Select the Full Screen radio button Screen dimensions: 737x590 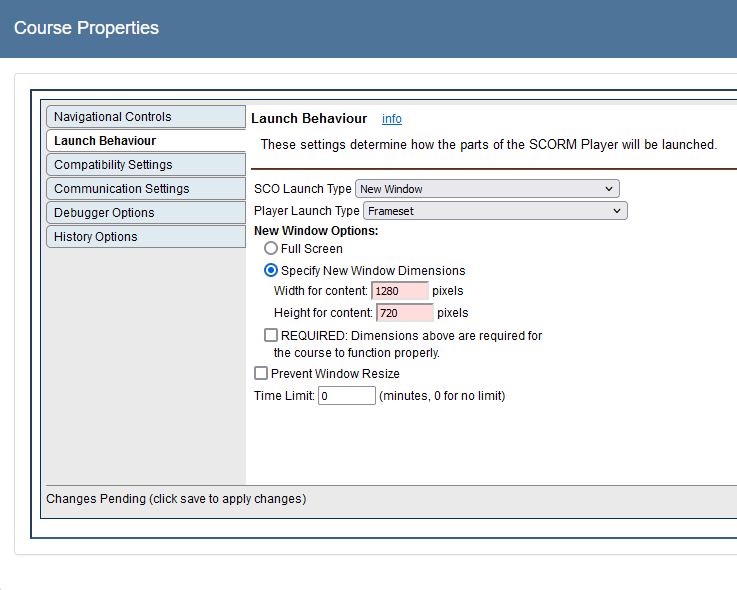click(x=271, y=249)
